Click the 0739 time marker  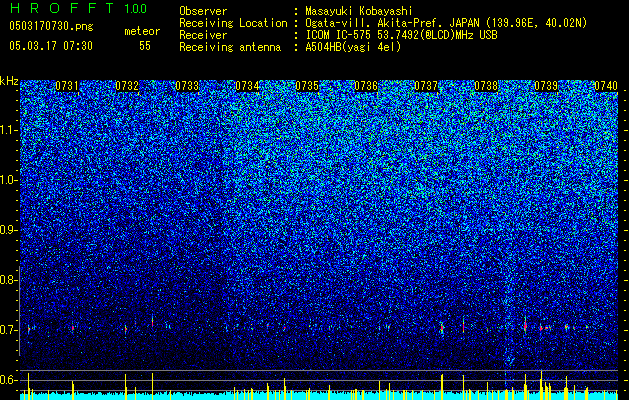(546, 86)
